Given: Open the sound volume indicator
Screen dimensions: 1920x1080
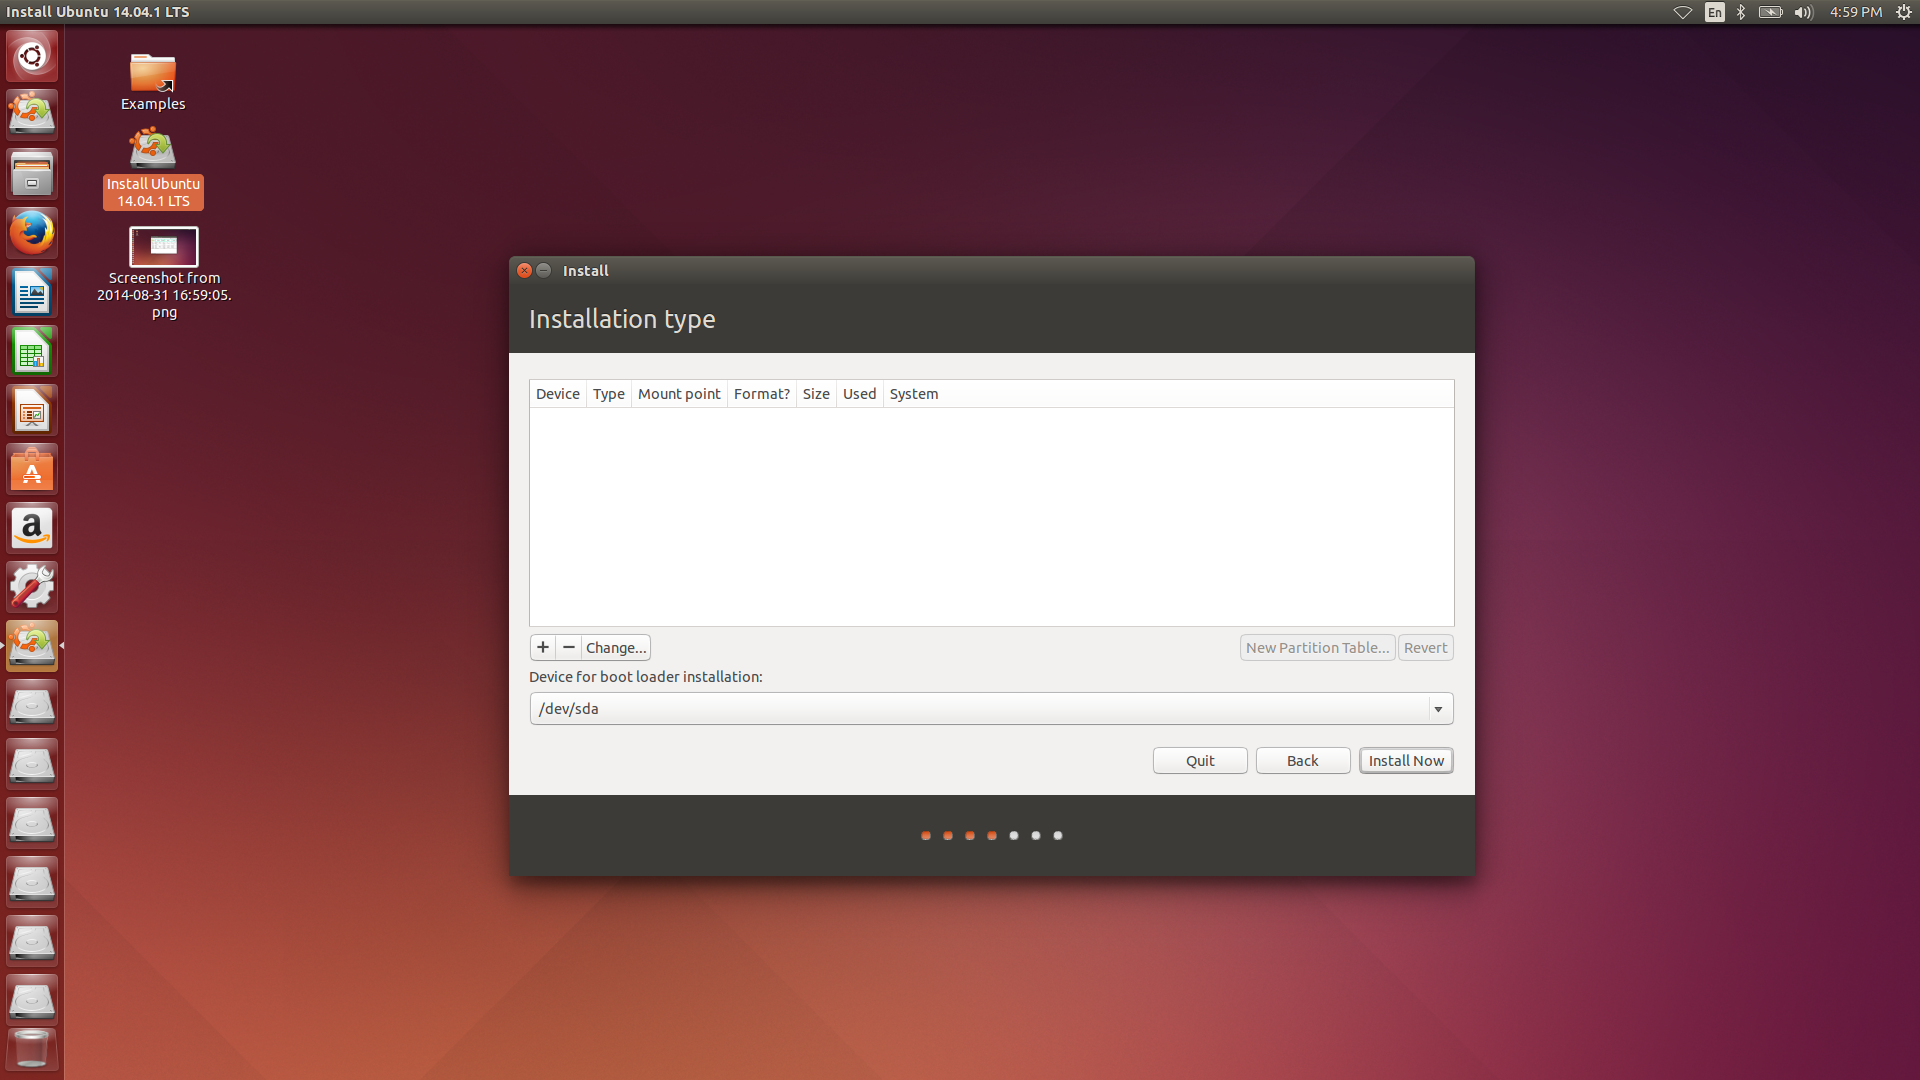Looking at the screenshot, I should pos(1803,12).
